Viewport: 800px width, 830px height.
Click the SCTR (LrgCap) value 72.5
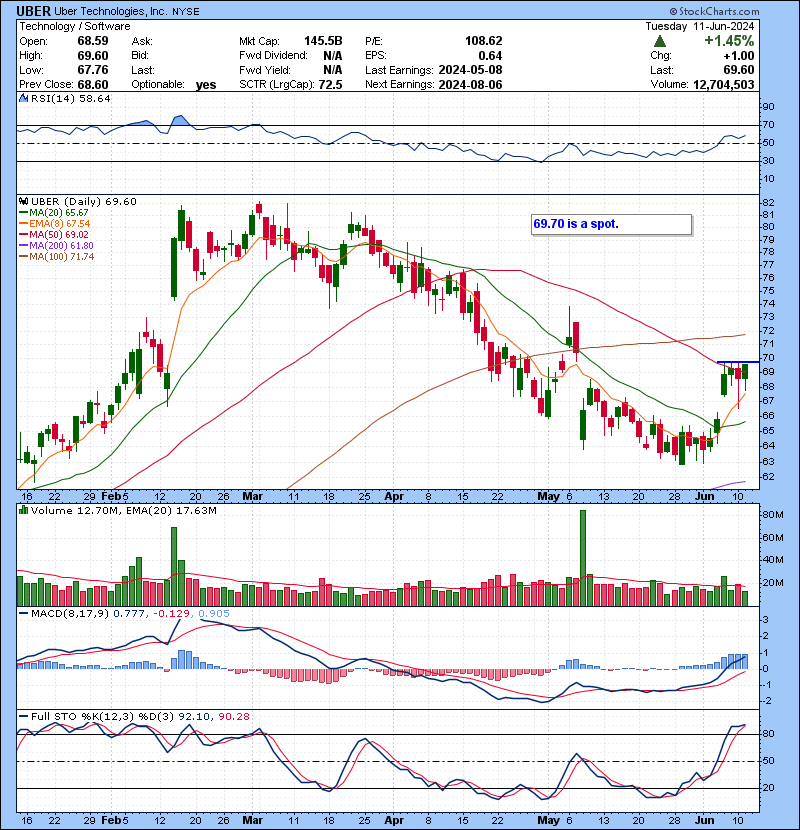pos(330,85)
